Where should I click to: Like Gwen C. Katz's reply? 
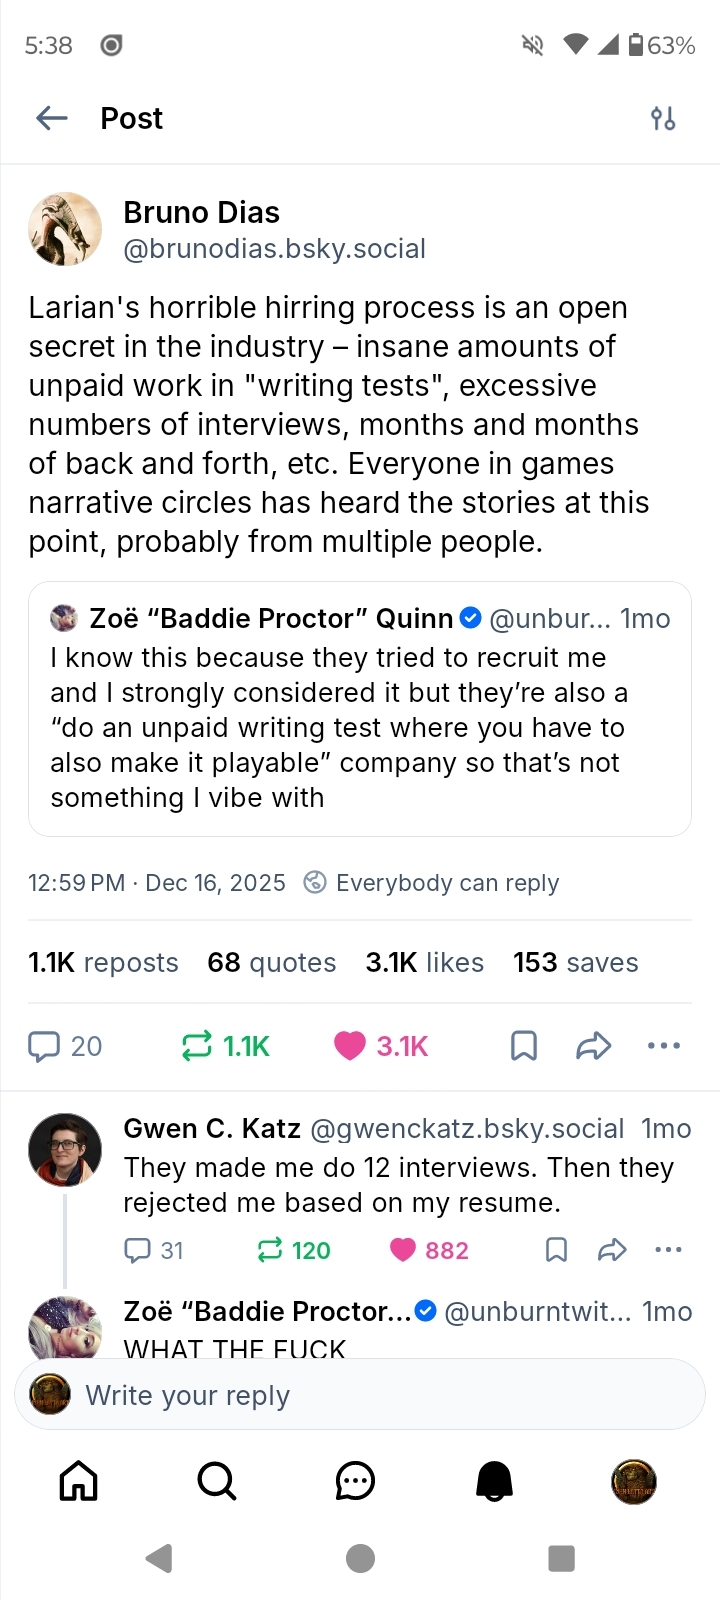403,1250
